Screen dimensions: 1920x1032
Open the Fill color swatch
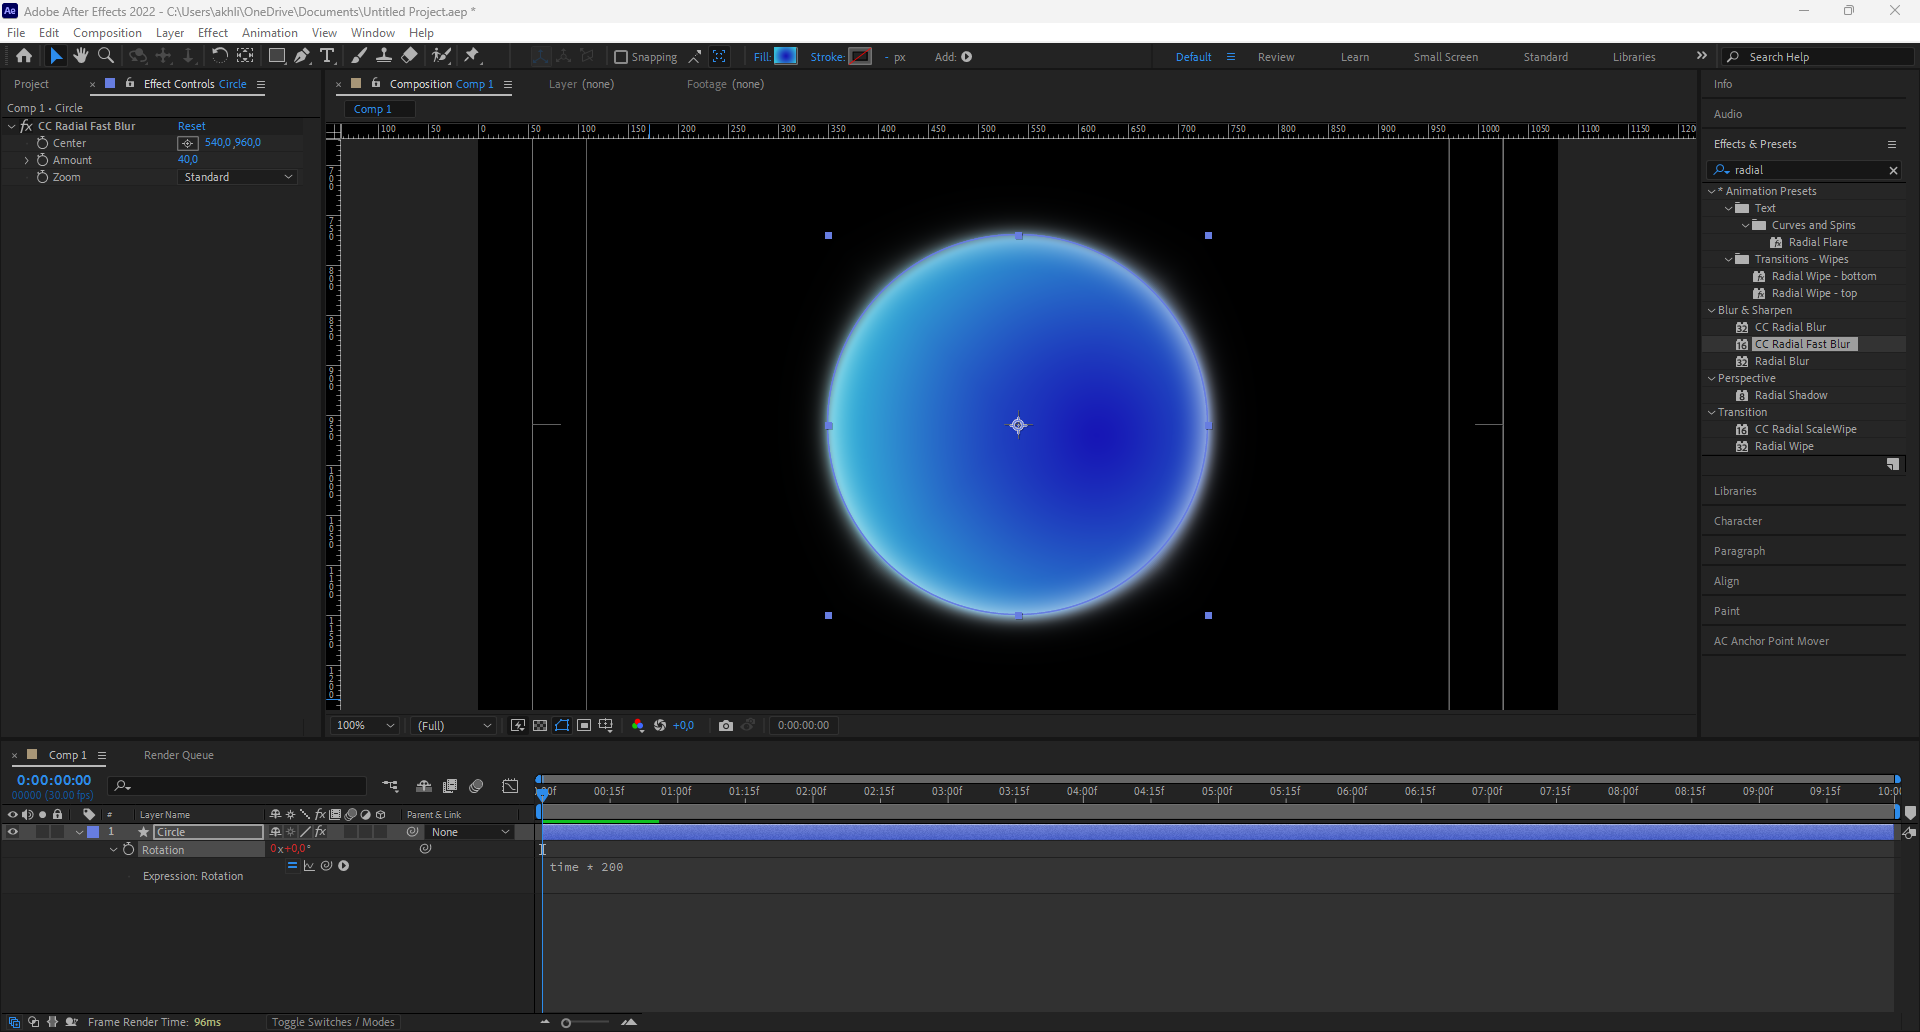(786, 56)
